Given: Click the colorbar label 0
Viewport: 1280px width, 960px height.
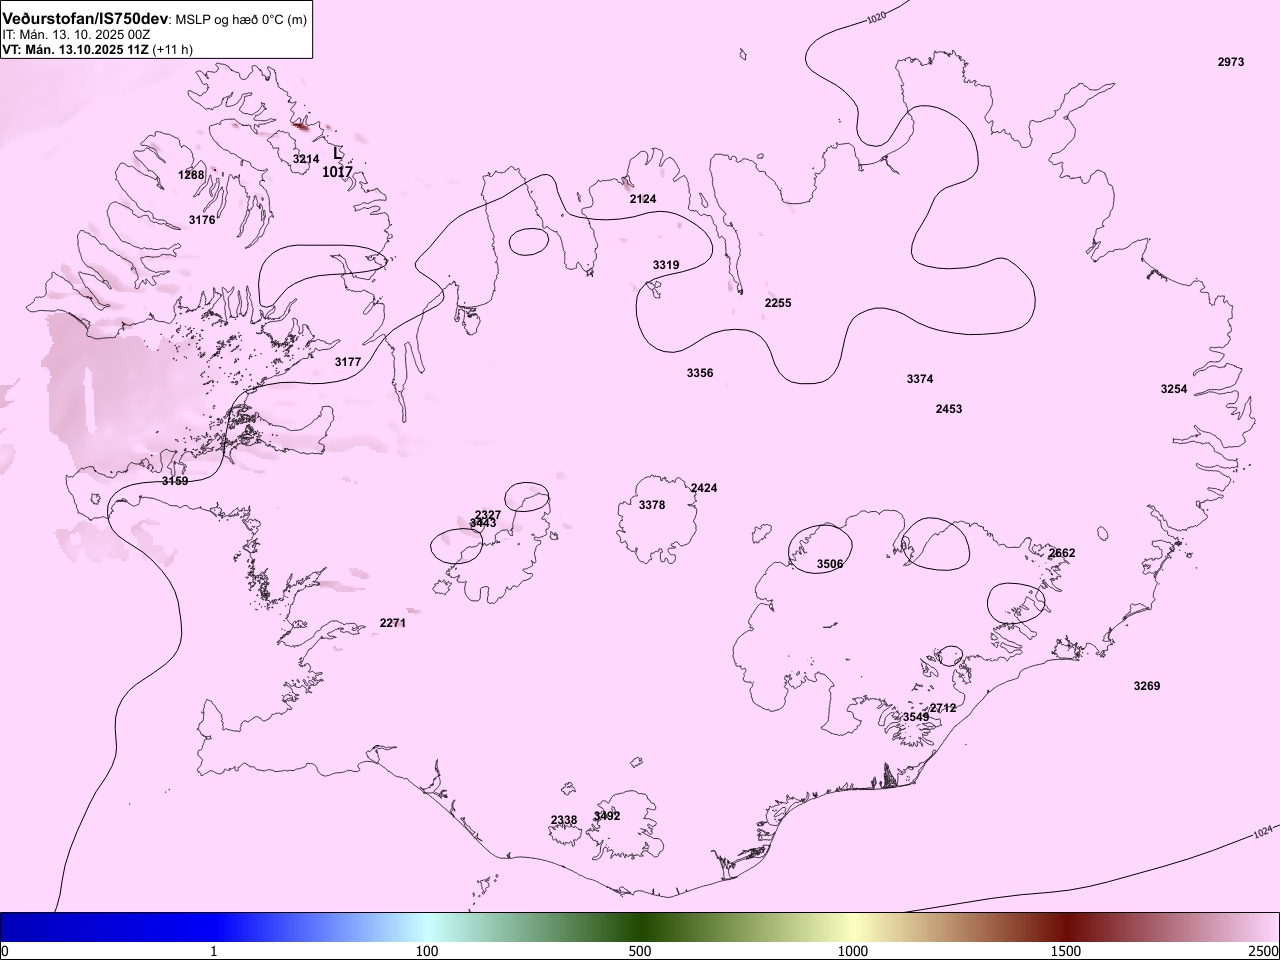Looking at the screenshot, I should pos(5,951).
